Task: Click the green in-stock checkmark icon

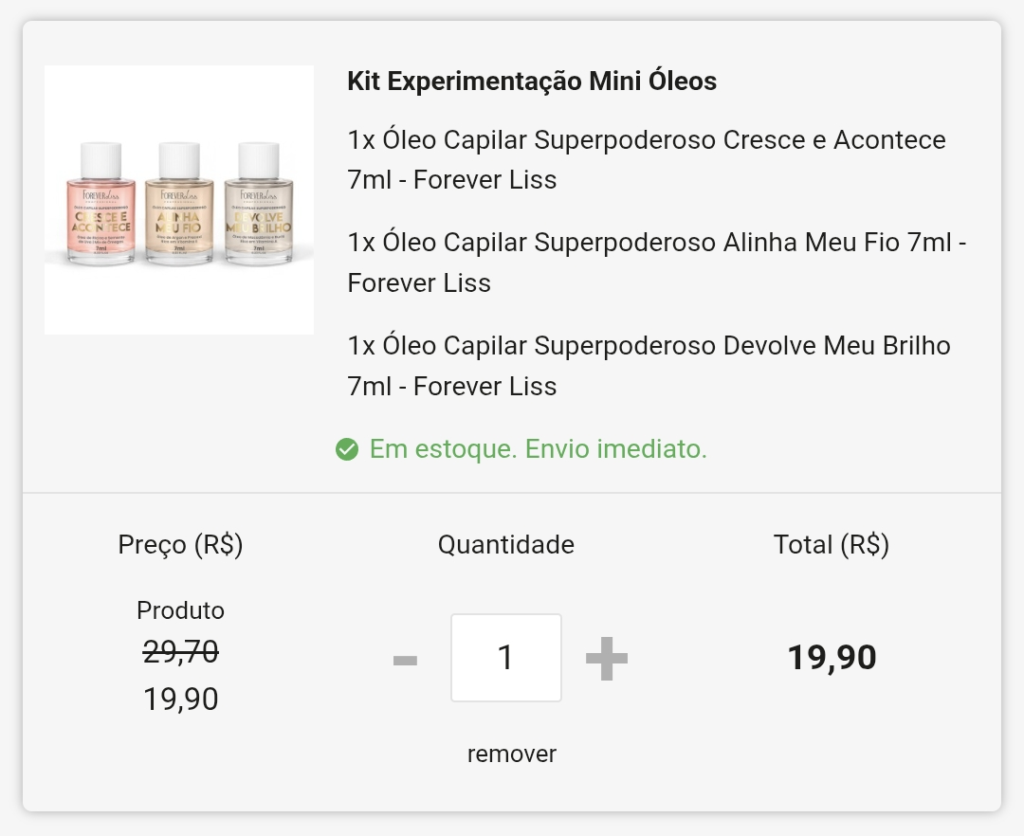Action: (x=347, y=450)
